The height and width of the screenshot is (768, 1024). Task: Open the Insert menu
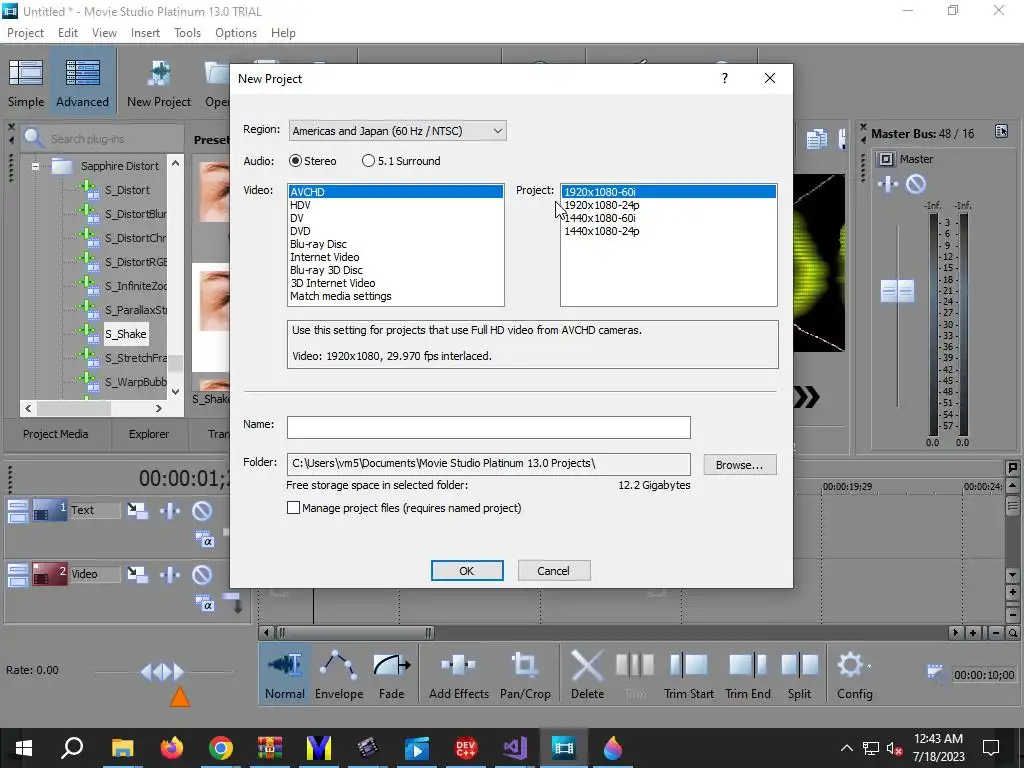(x=145, y=33)
